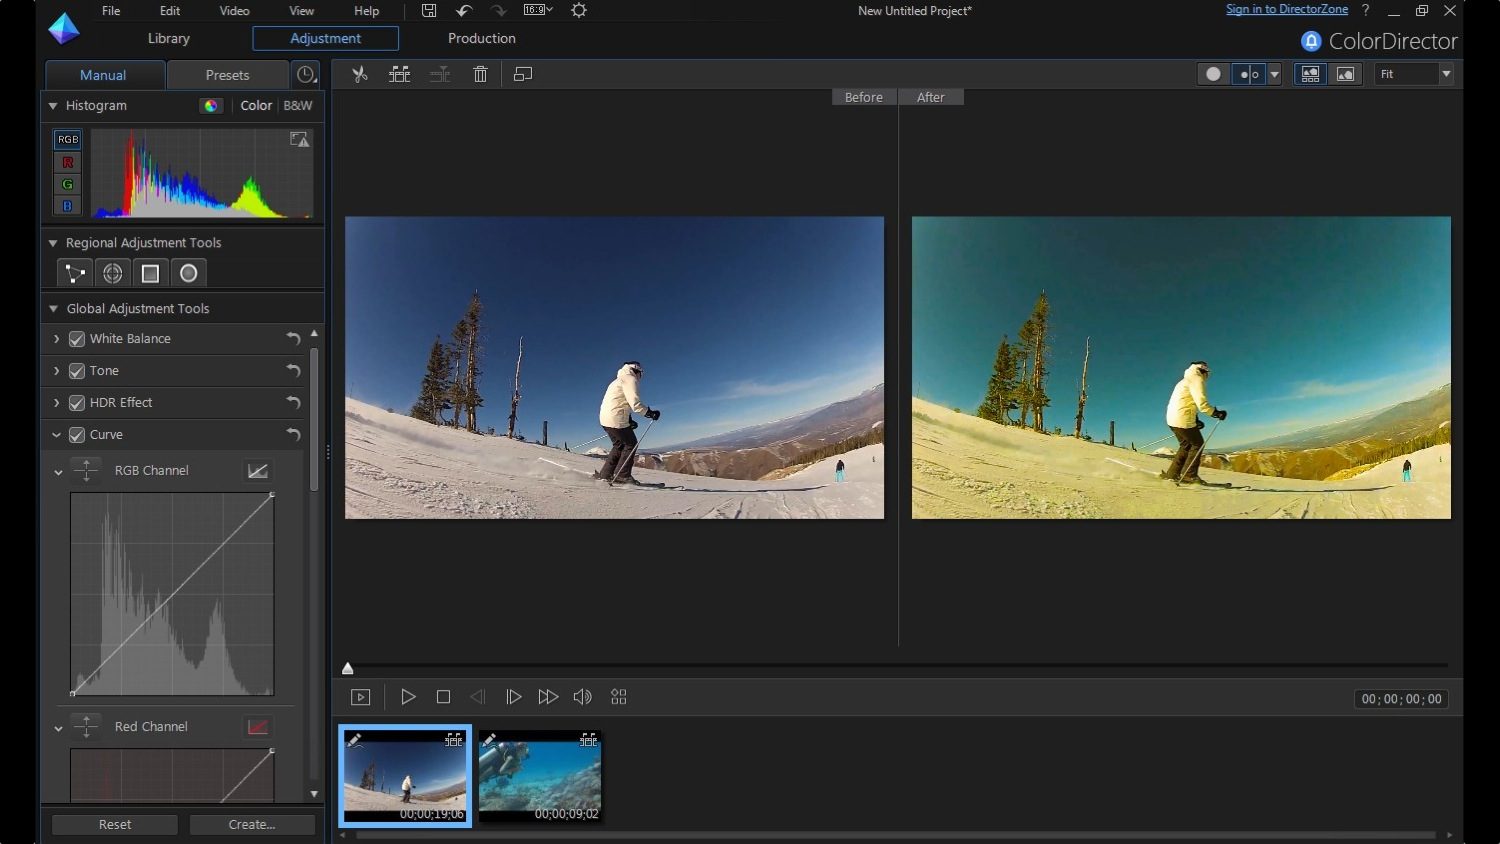Show only green G histogram channel
Screen dimensions: 1500x844
[x=67, y=184]
